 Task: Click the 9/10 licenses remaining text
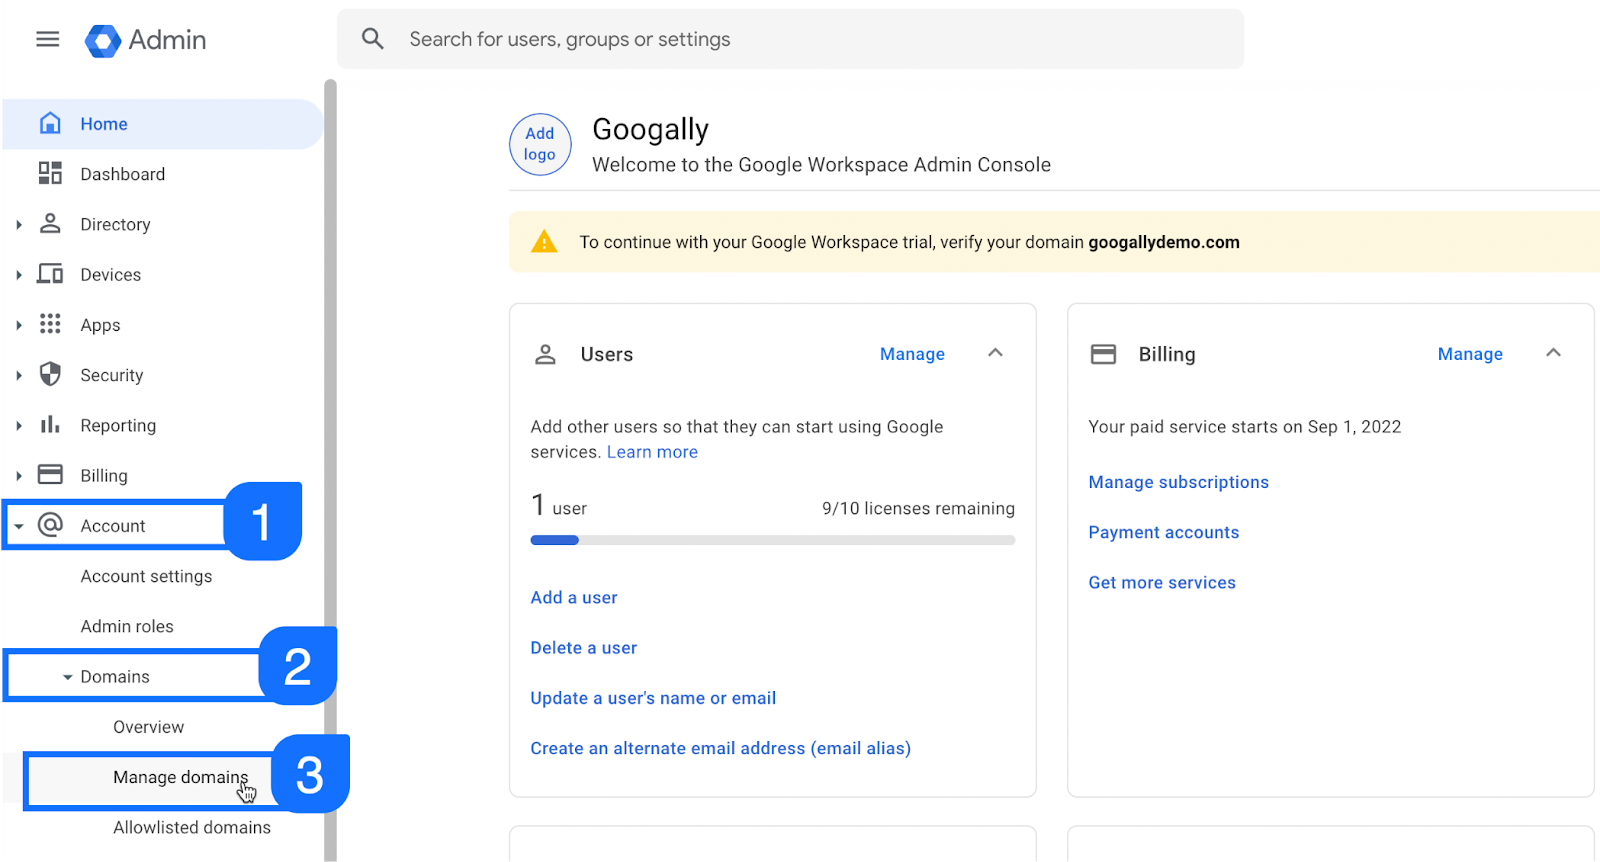918,508
